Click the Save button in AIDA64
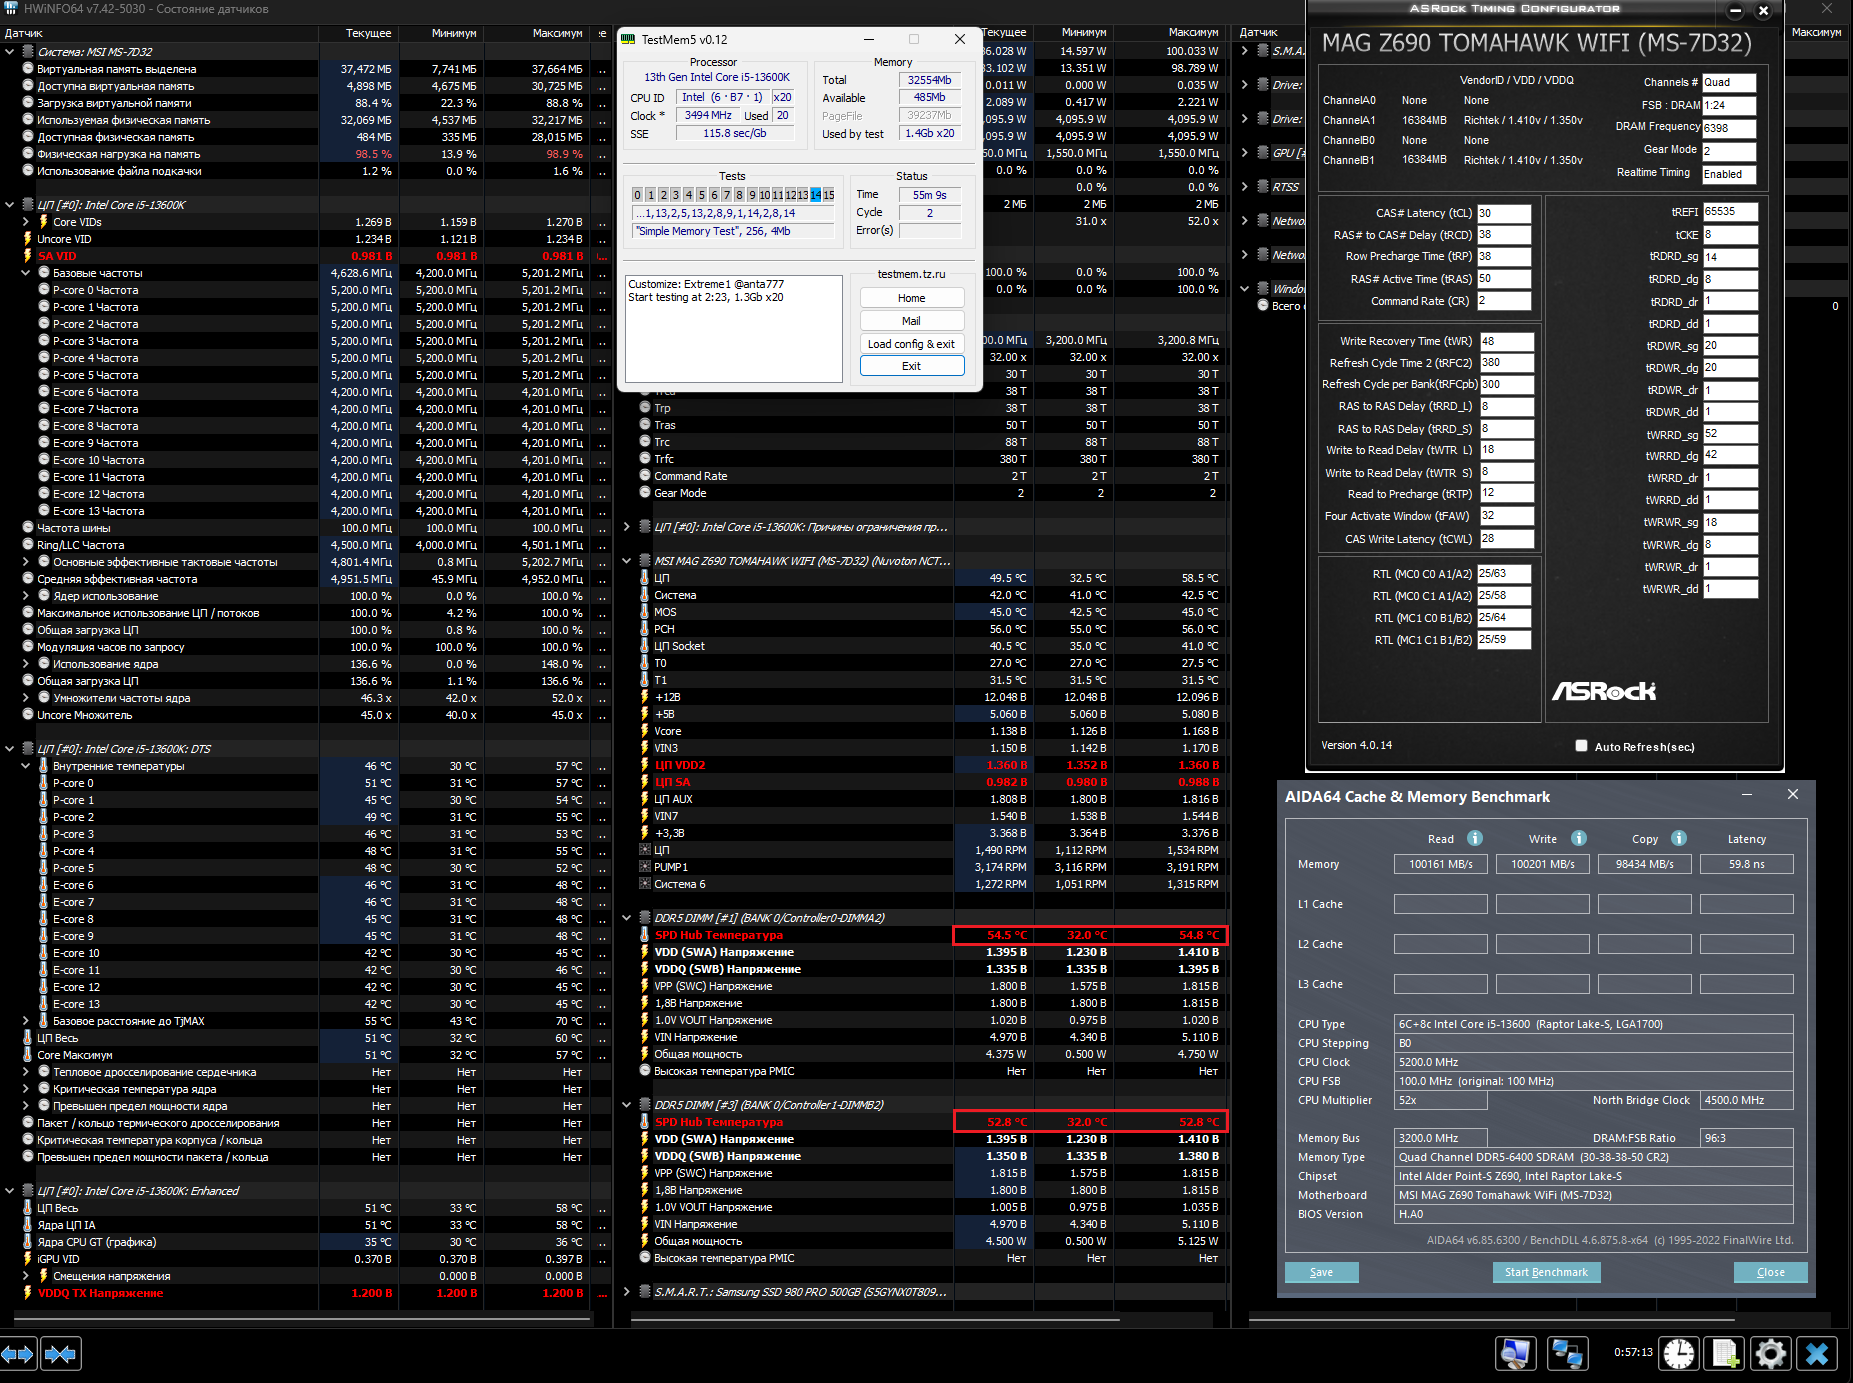The height and width of the screenshot is (1383, 1853). pos(1322,1272)
